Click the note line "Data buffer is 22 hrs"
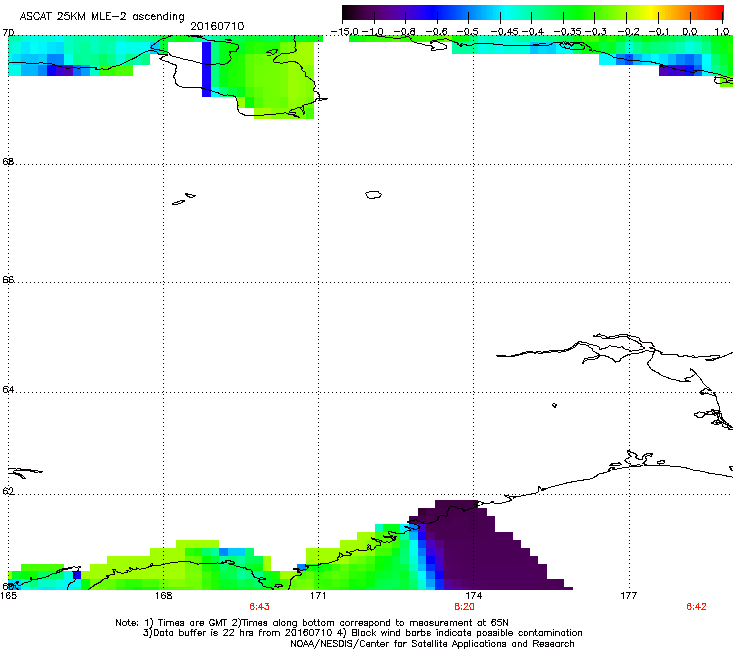This screenshot has height=650, width=740. pos(204,633)
